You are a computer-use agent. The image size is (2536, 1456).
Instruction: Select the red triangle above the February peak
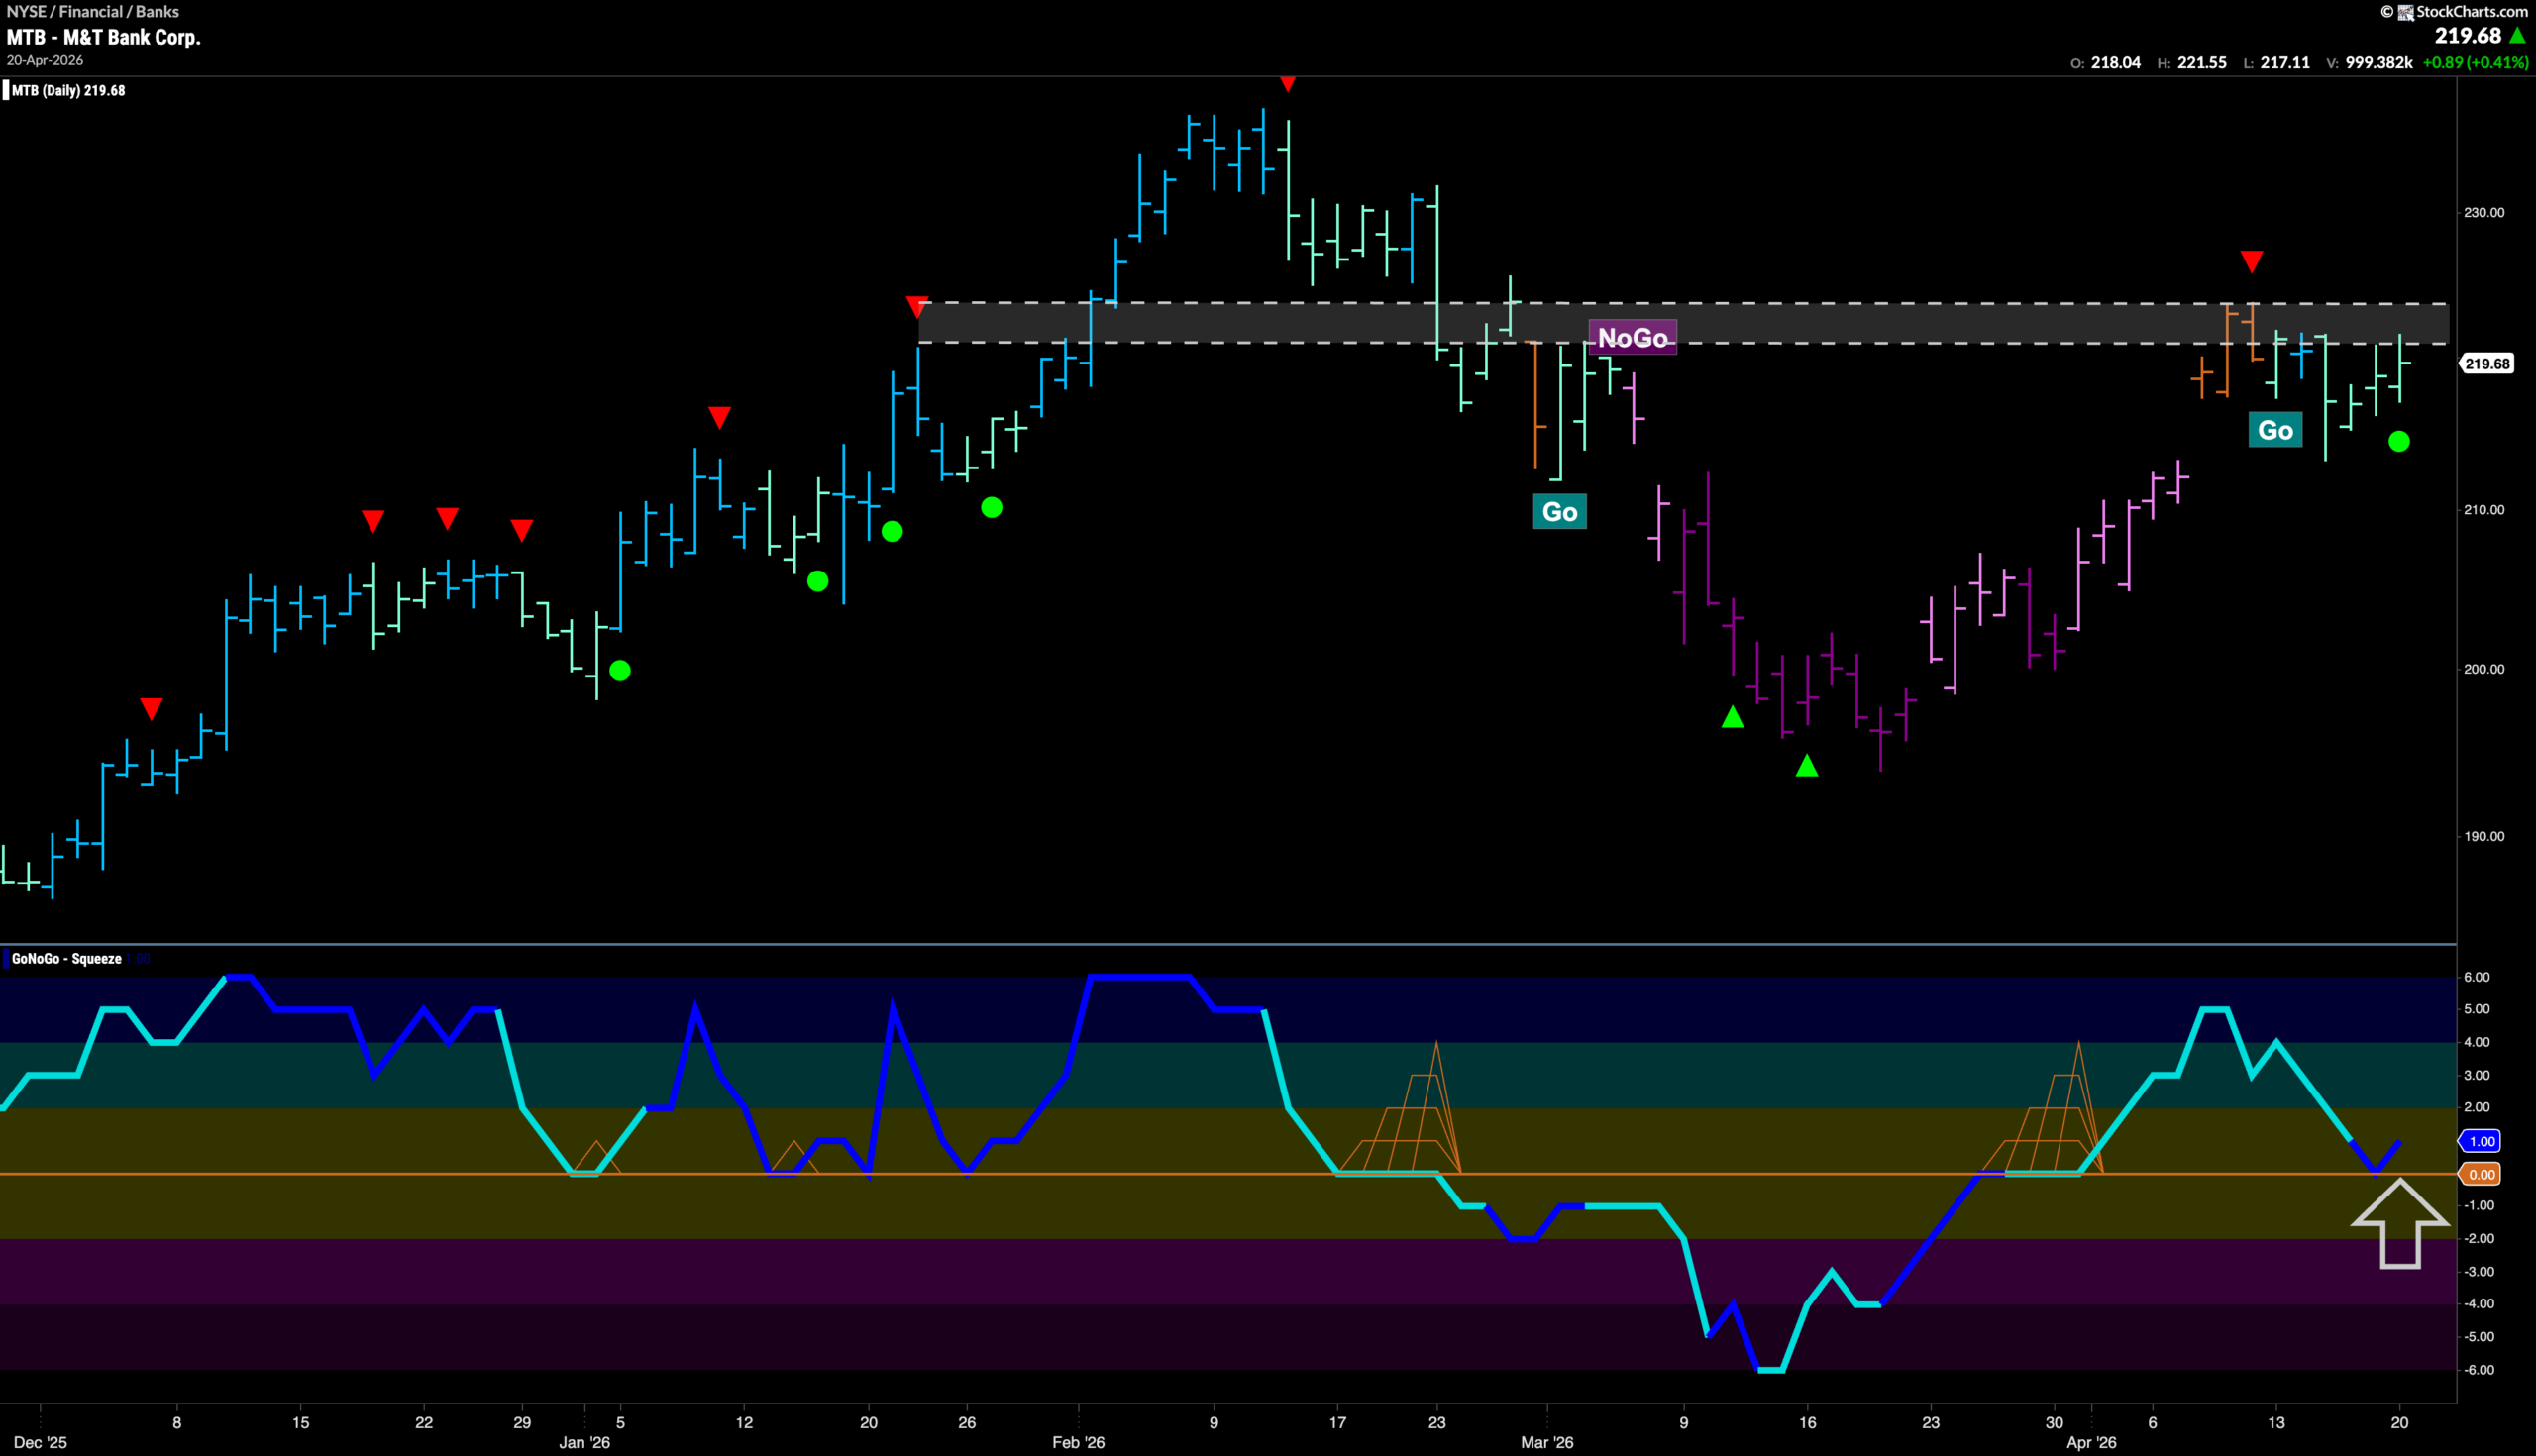[1288, 84]
